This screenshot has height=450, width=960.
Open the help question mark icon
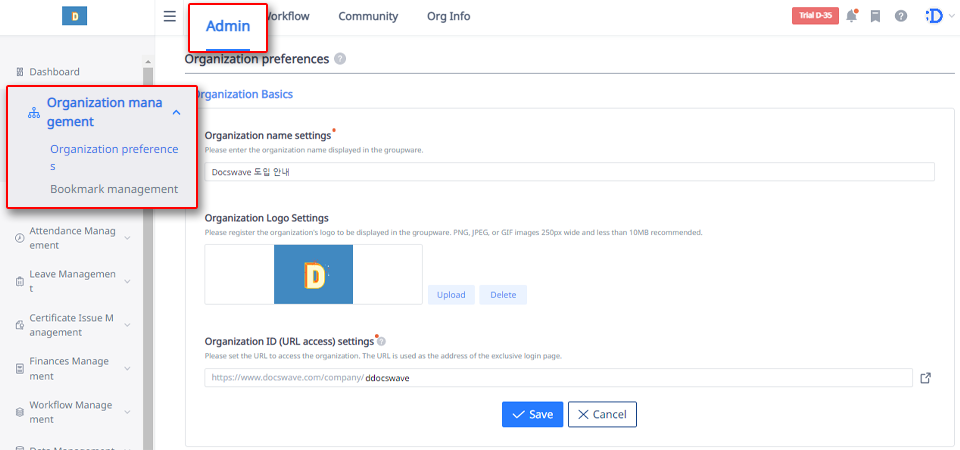pos(901,16)
